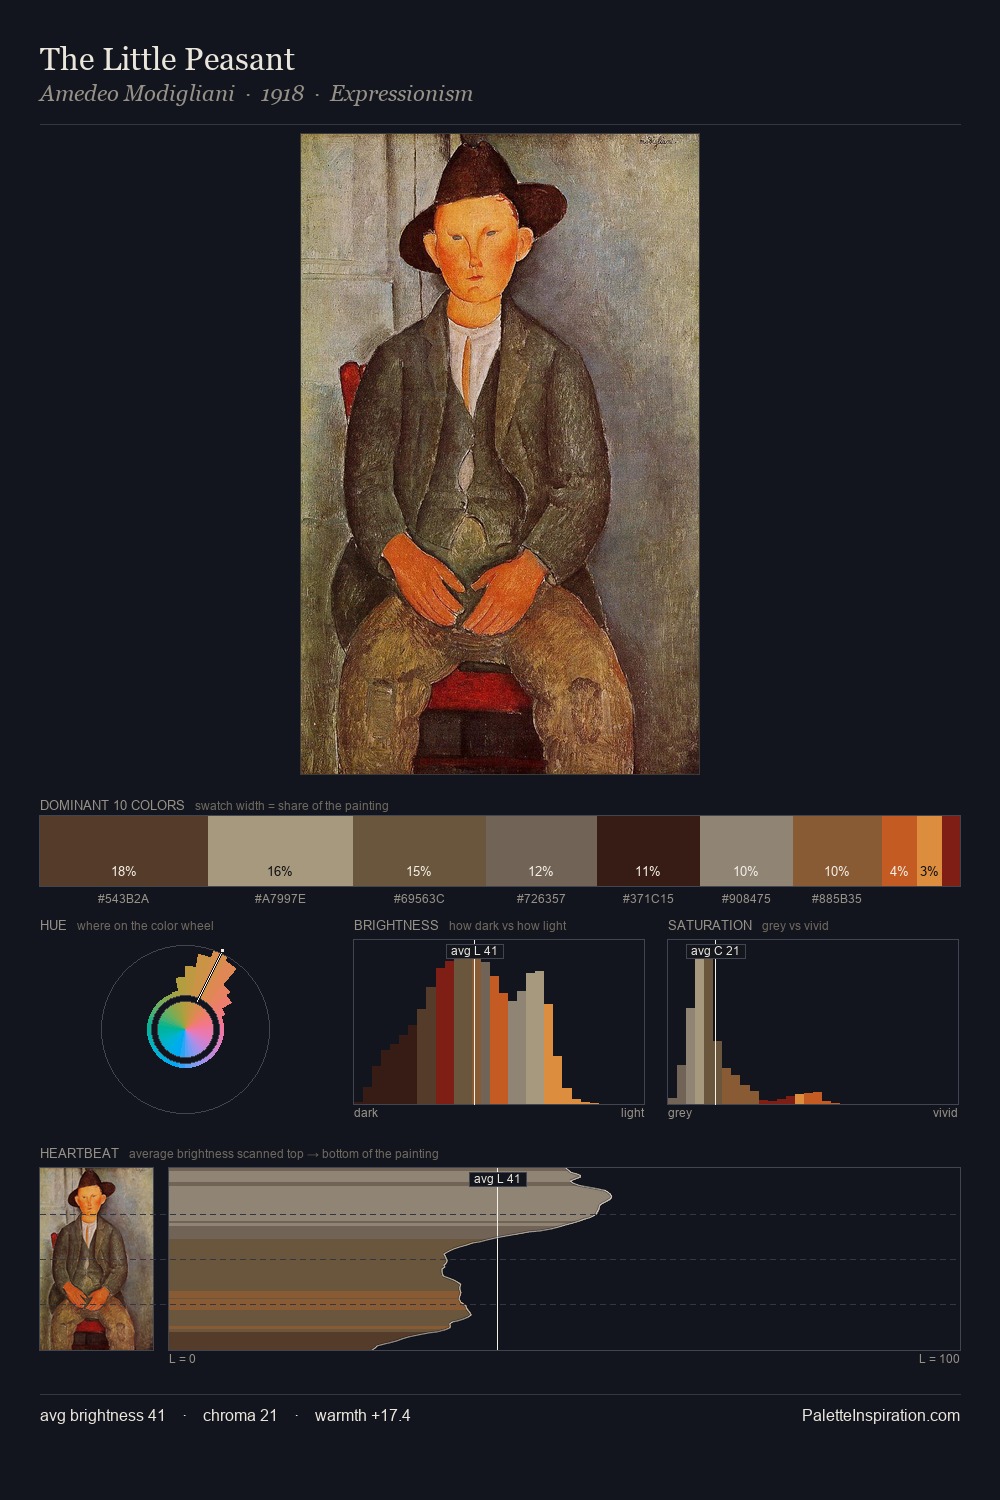Click the hex code #371C15
The width and height of the screenshot is (1000, 1500).
click(x=648, y=899)
